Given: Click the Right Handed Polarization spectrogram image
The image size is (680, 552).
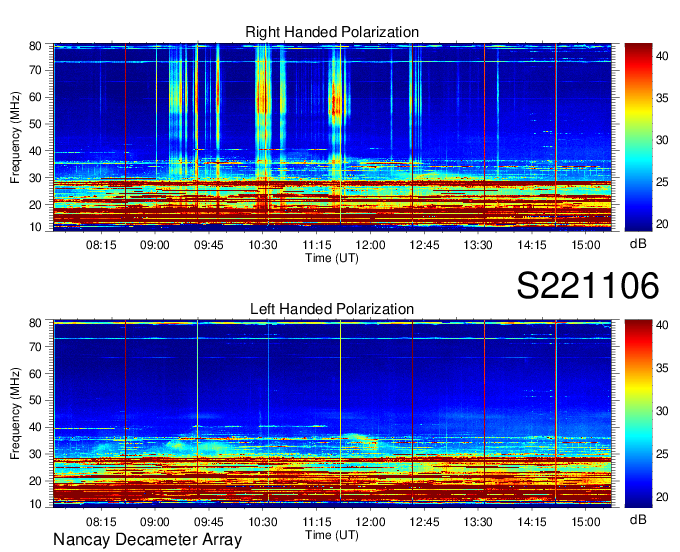Looking at the screenshot, I should (x=332, y=137).
